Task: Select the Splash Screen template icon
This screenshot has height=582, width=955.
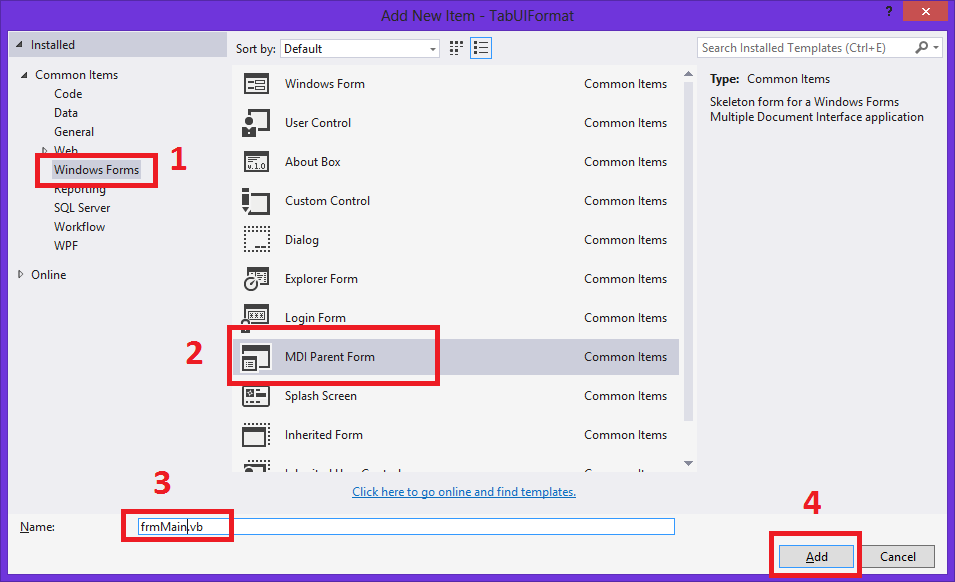Action: point(256,396)
